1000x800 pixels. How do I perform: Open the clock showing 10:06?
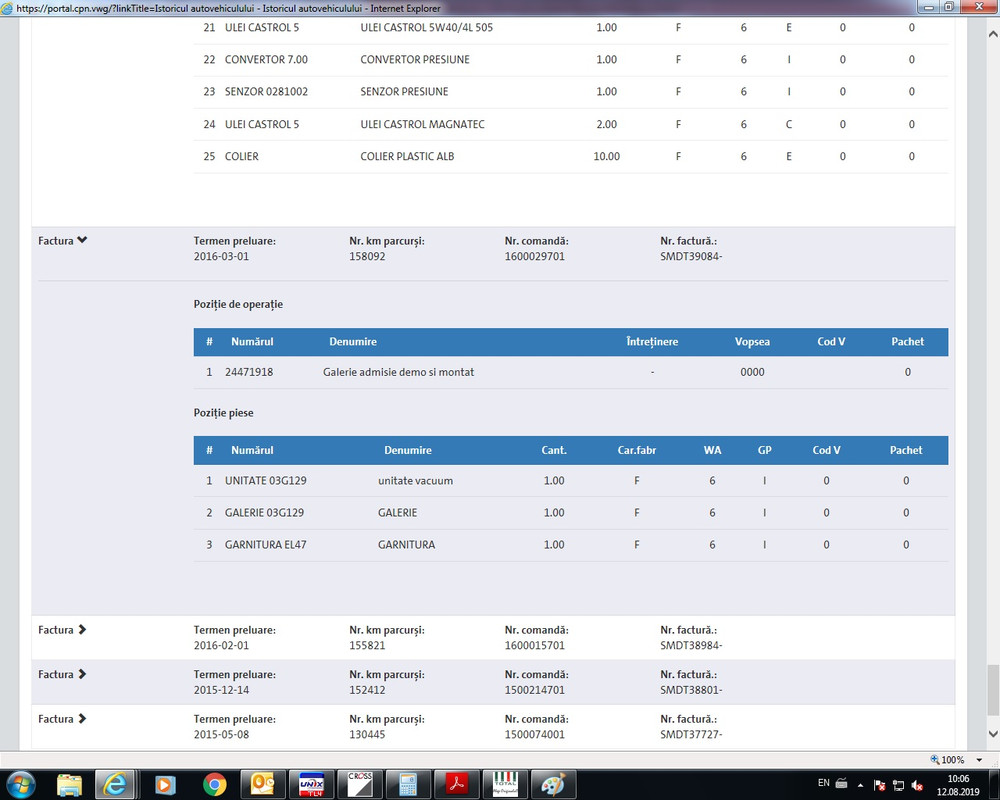[x=958, y=785]
